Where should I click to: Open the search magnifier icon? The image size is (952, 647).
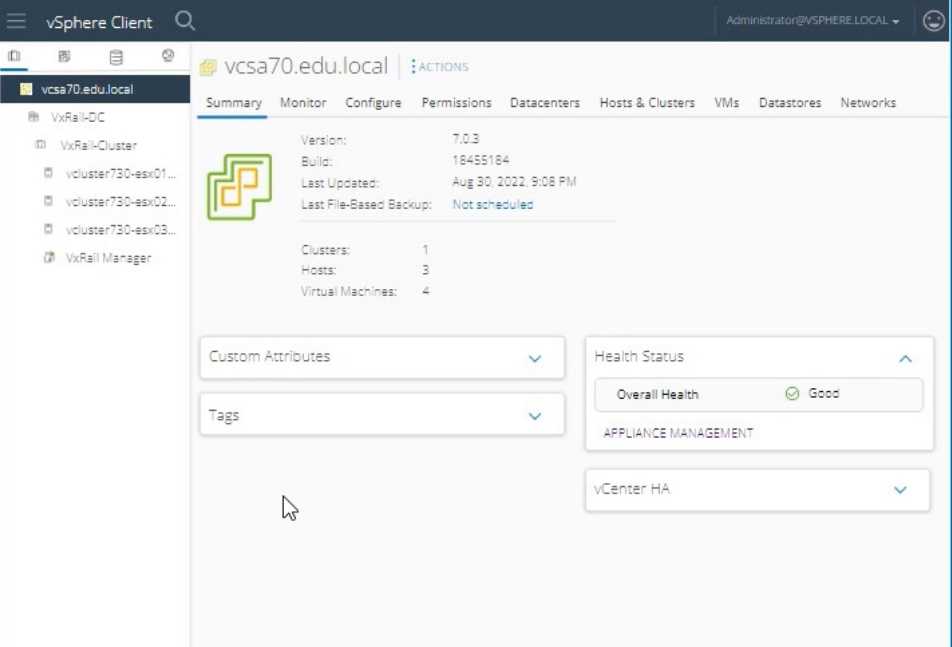185,21
